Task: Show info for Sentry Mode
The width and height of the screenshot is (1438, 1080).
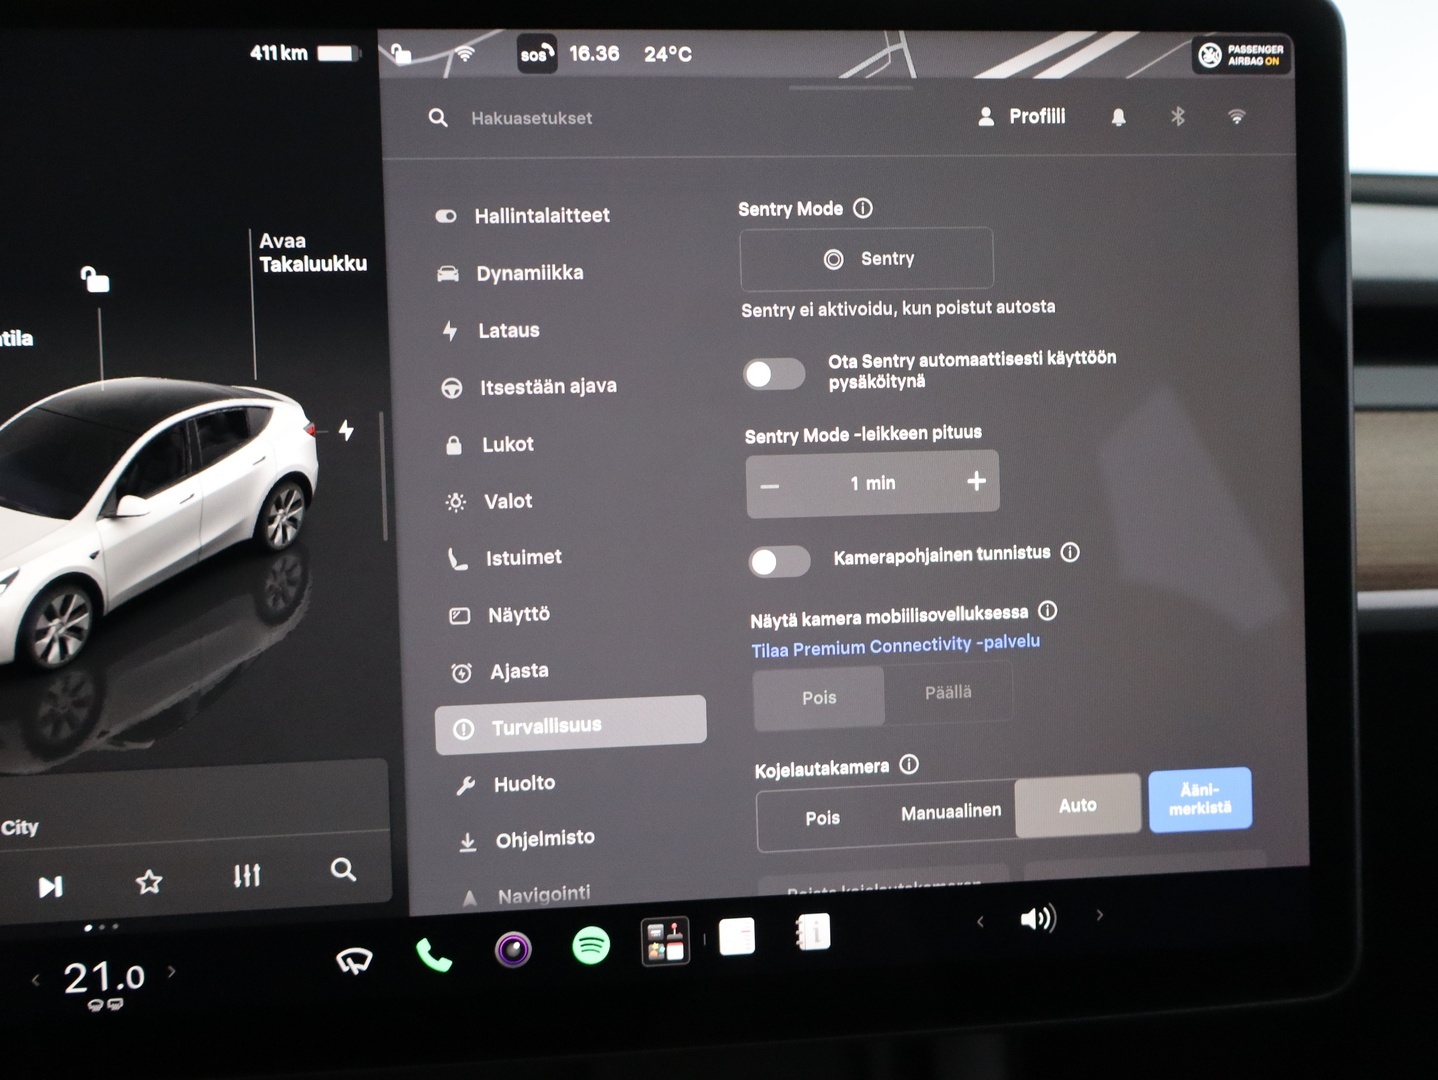Action: pyautogui.click(x=863, y=208)
